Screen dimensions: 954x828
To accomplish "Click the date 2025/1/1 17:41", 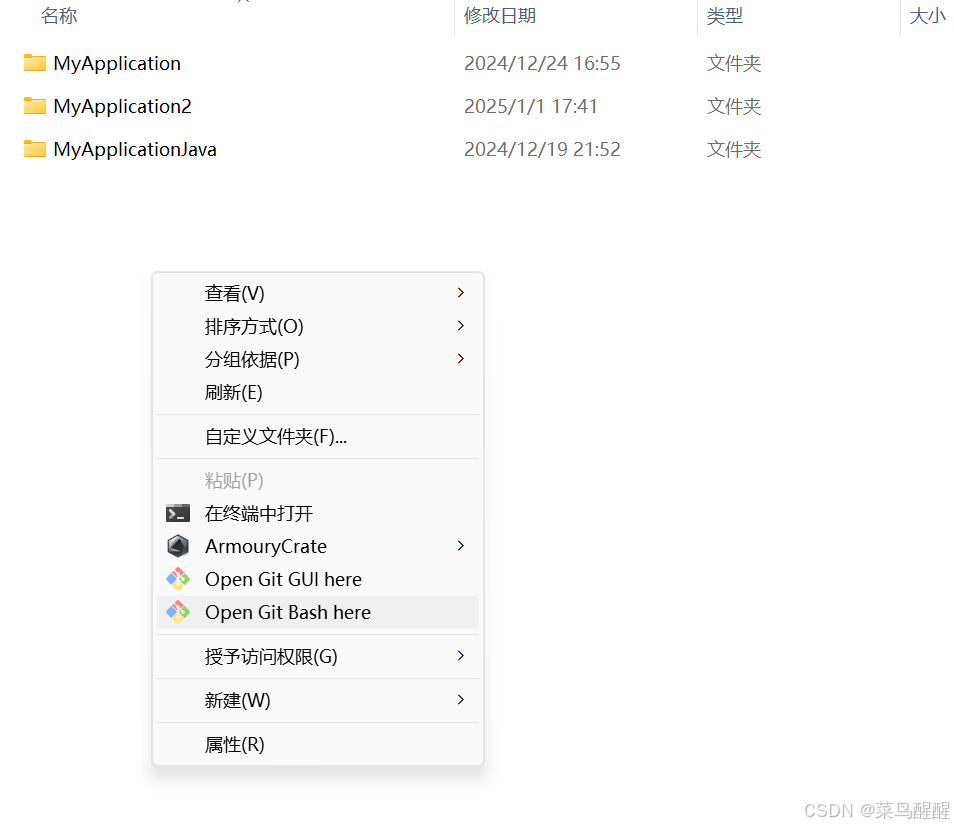I will [531, 106].
